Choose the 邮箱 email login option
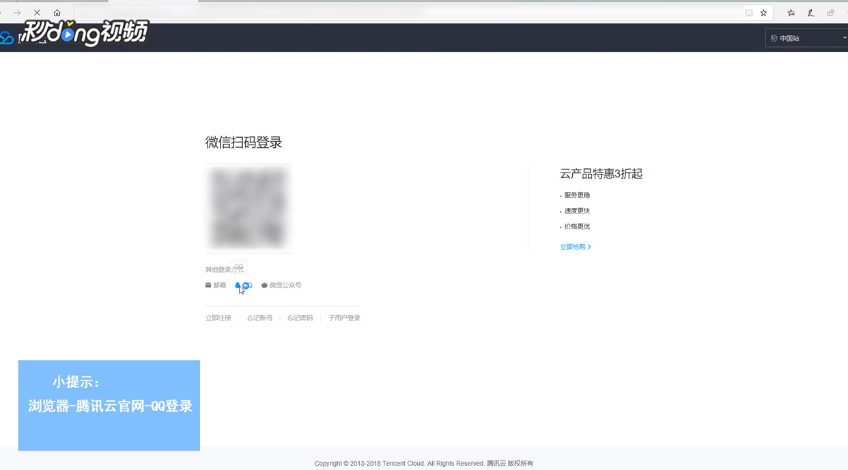The height and width of the screenshot is (470, 848). (x=216, y=285)
